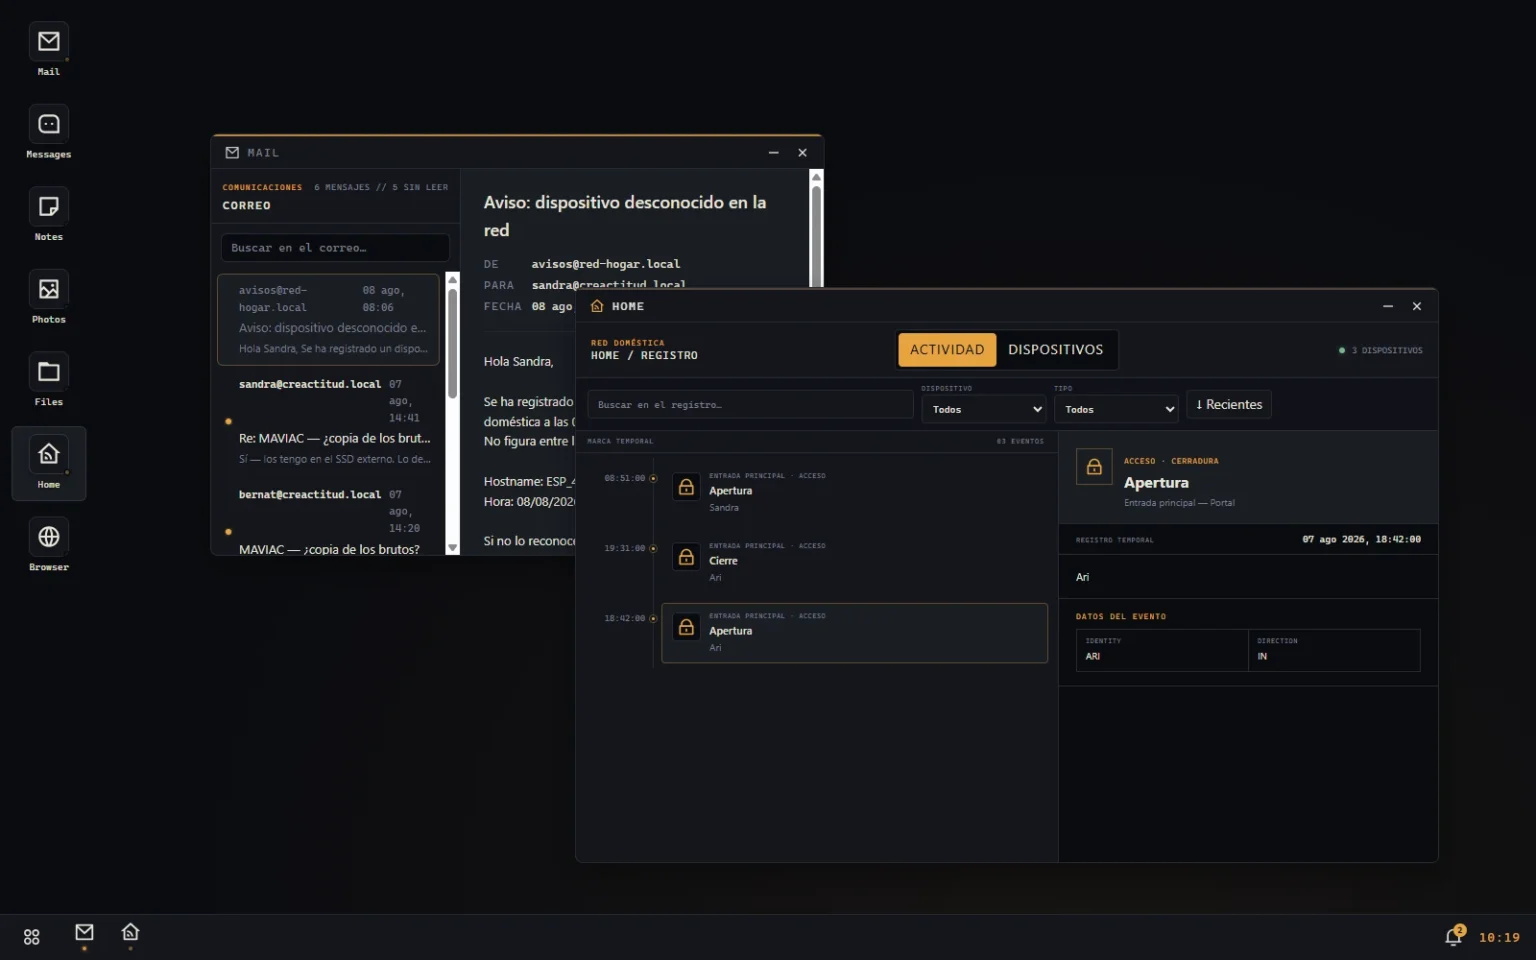This screenshot has height=960, width=1536.
Task: Click the Mail list scrollbar thumb
Action: click(x=452, y=342)
